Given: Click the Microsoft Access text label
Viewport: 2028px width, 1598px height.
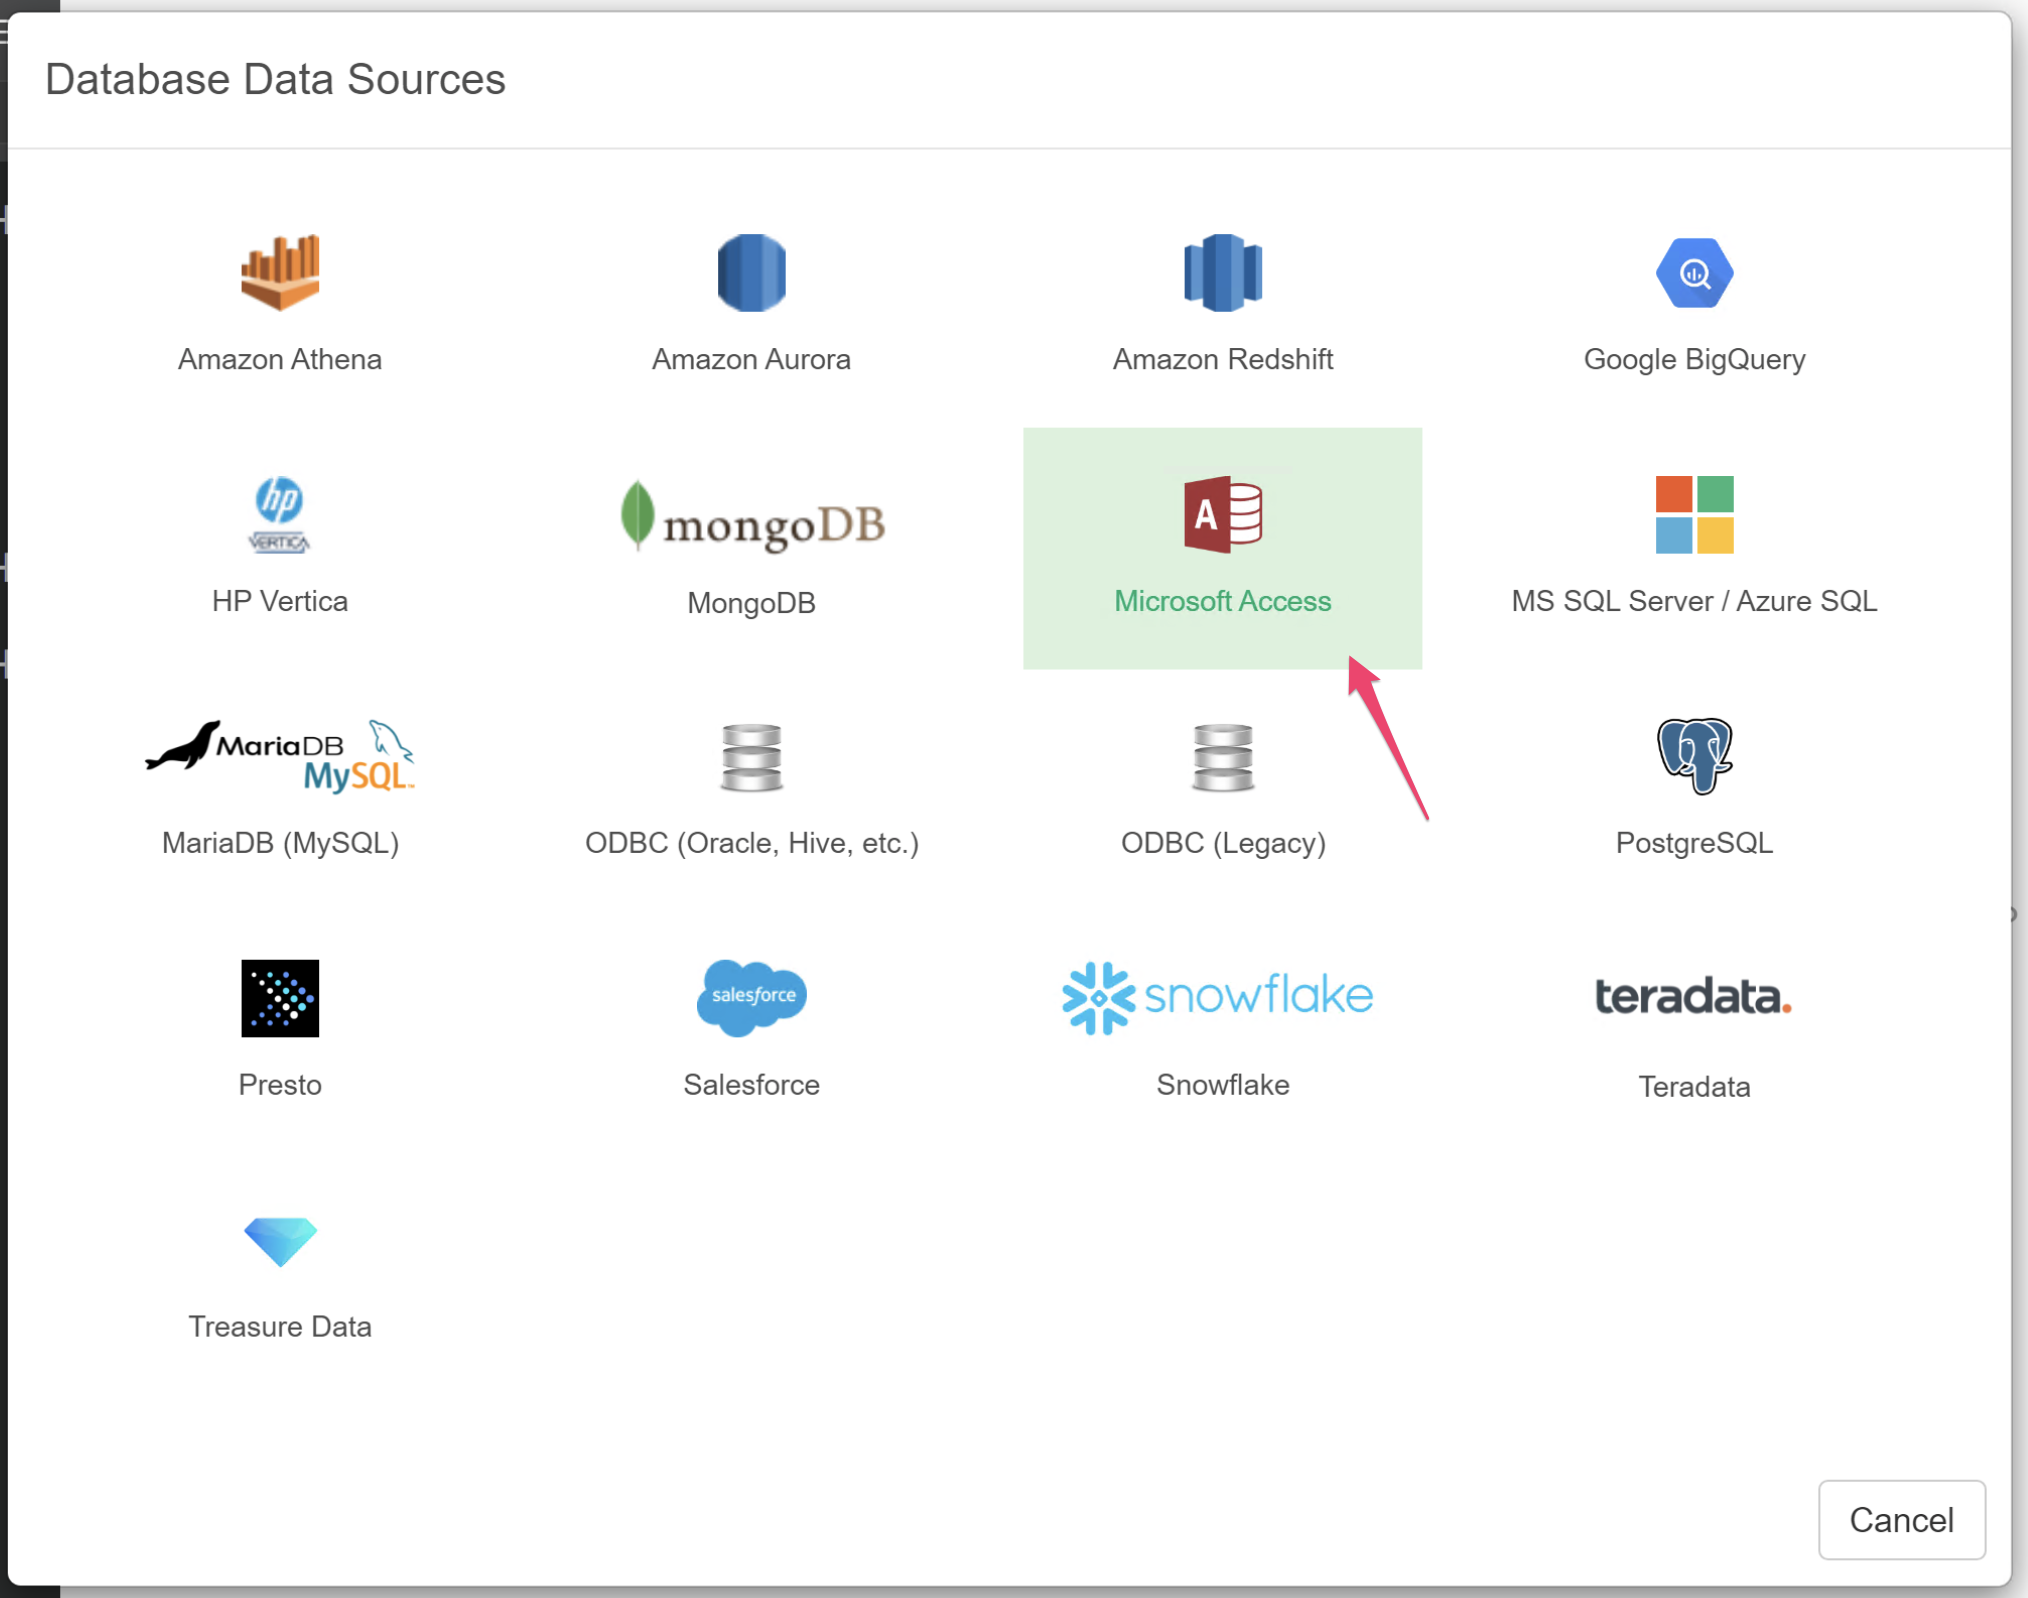Looking at the screenshot, I should (x=1222, y=601).
